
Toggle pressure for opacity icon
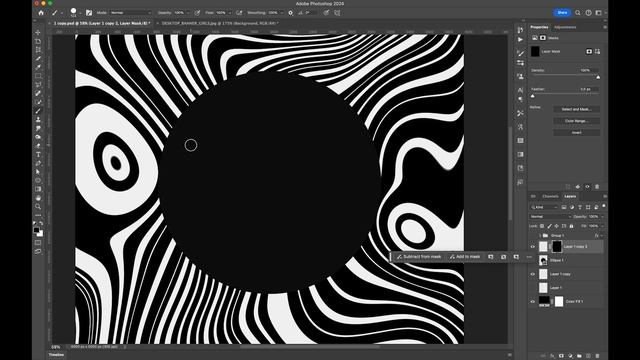point(197,13)
